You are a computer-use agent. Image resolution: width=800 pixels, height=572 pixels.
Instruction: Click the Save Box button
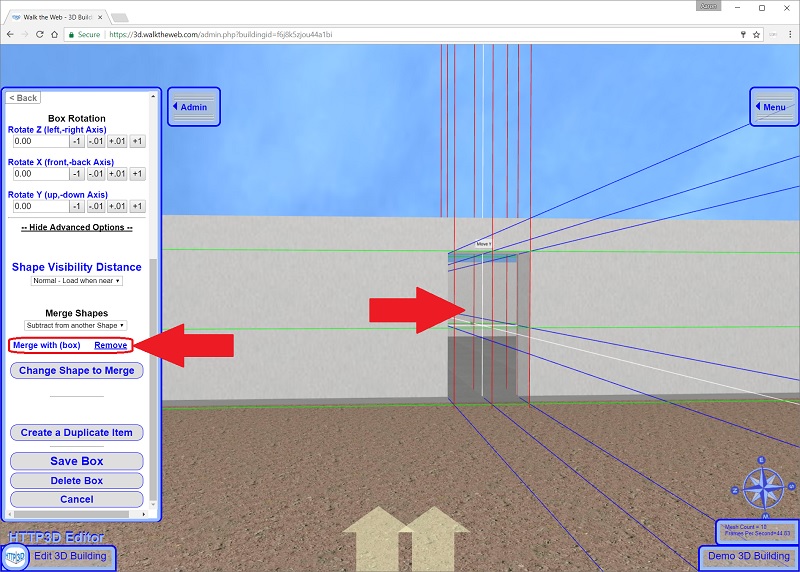[77, 461]
